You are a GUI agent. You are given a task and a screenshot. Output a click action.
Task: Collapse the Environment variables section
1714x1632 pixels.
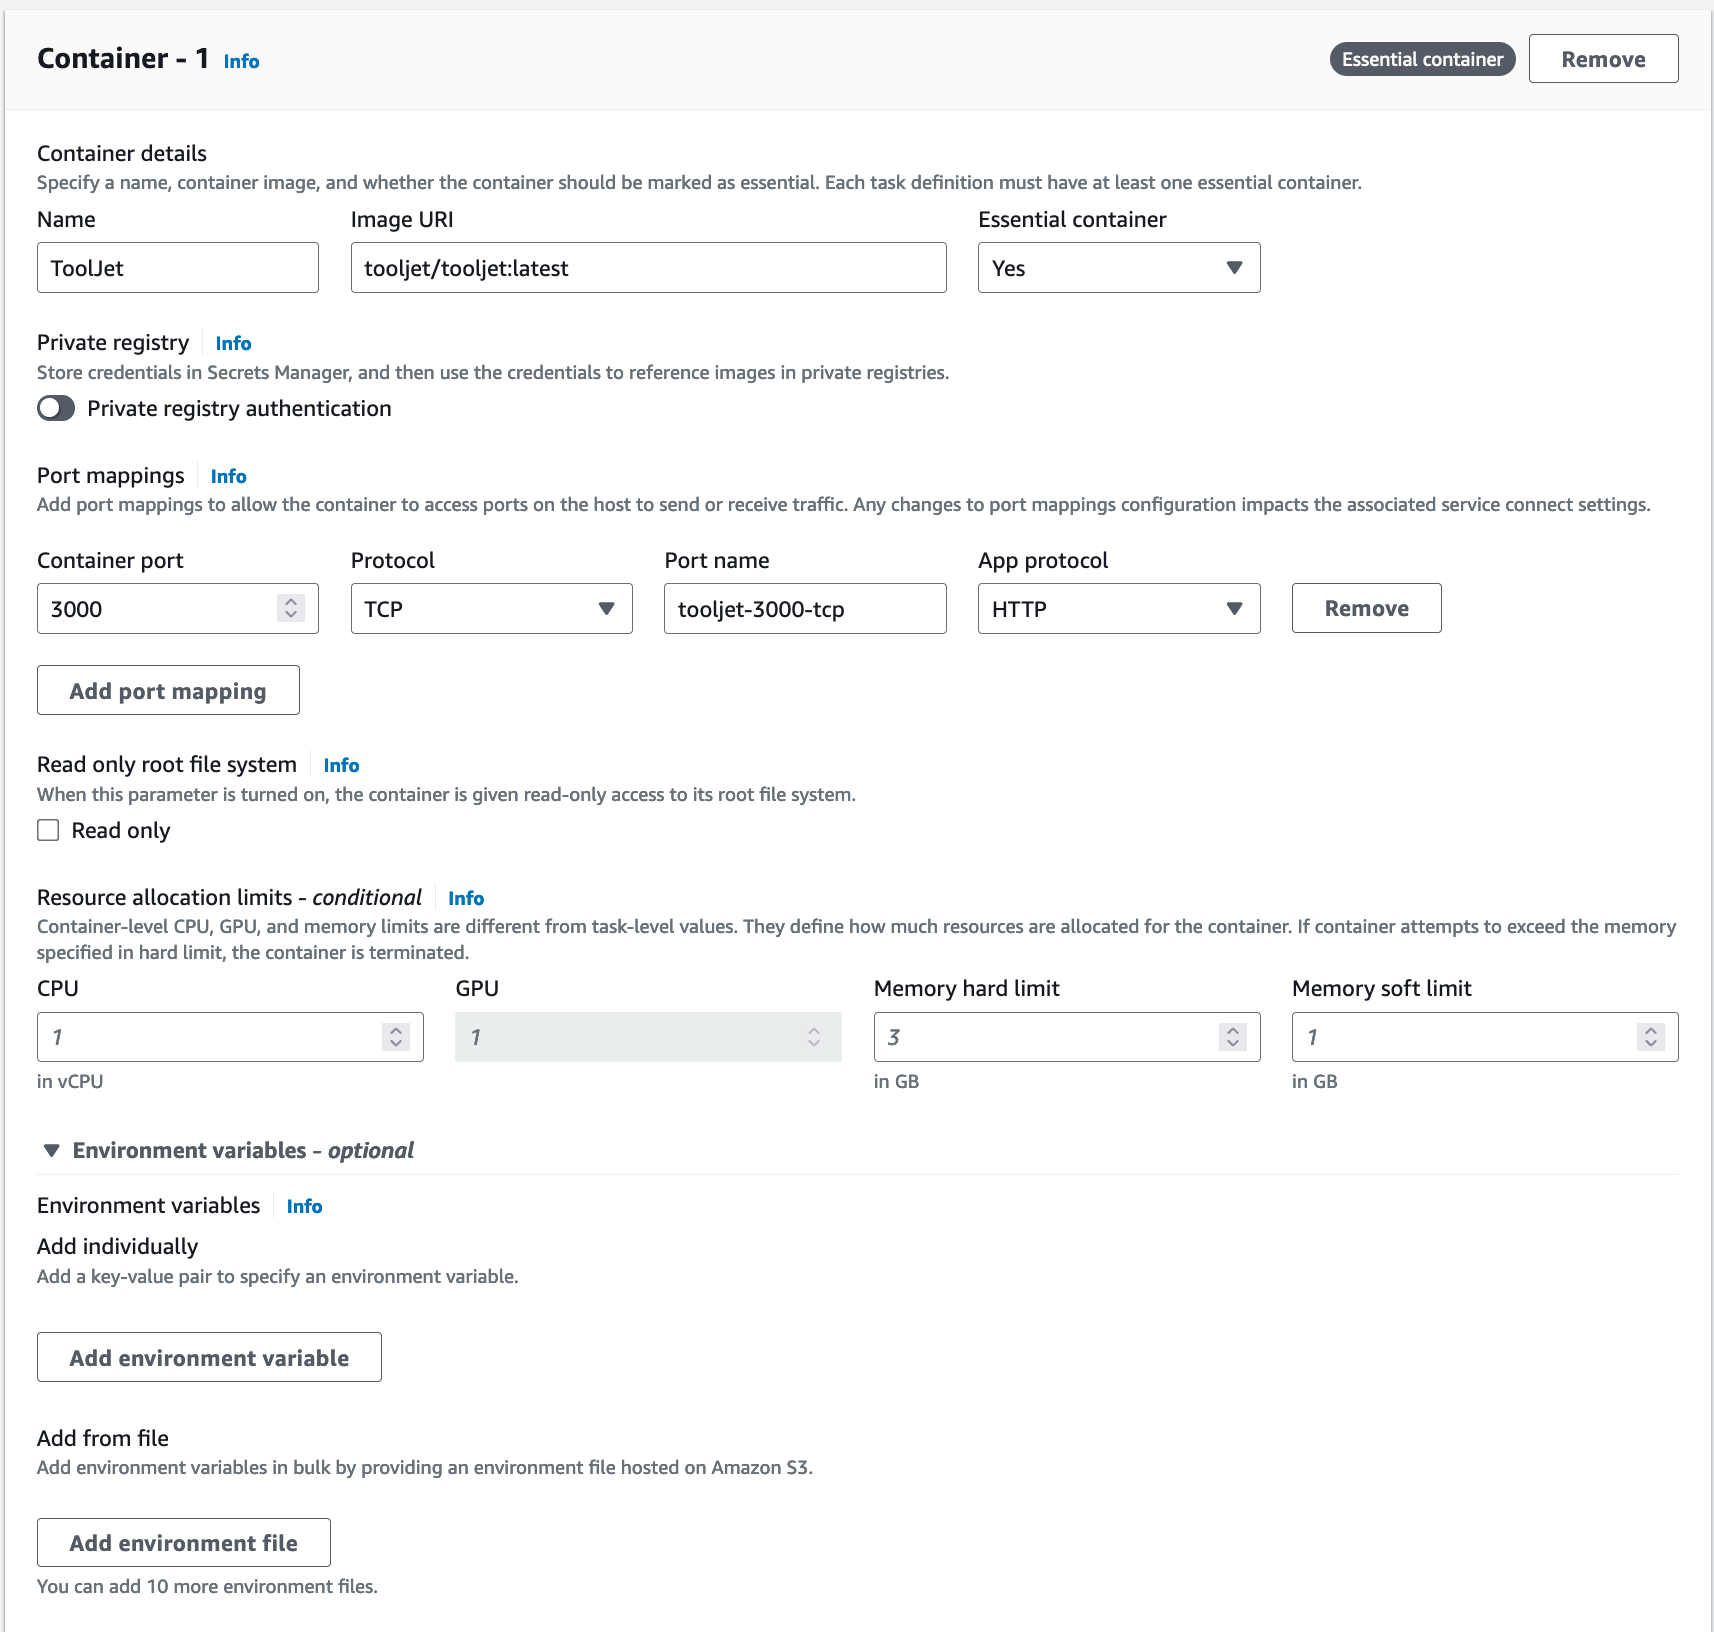[52, 1151]
